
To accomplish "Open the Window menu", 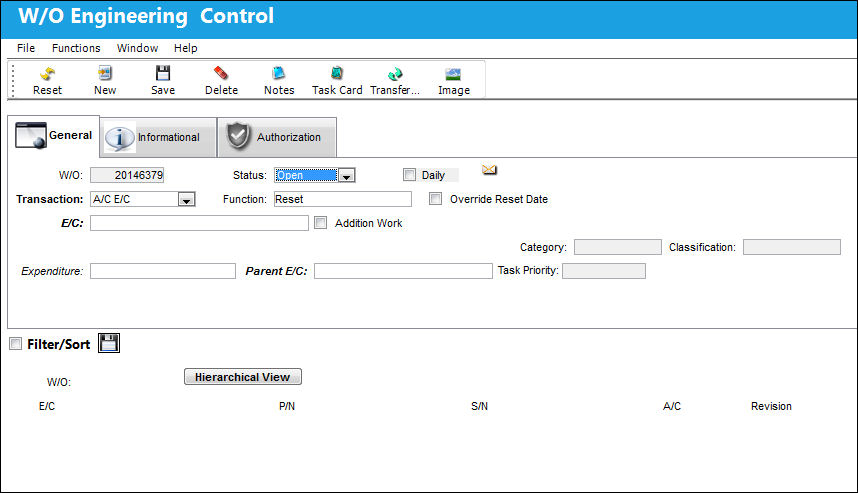I will pyautogui.click(x=137, y=48).
